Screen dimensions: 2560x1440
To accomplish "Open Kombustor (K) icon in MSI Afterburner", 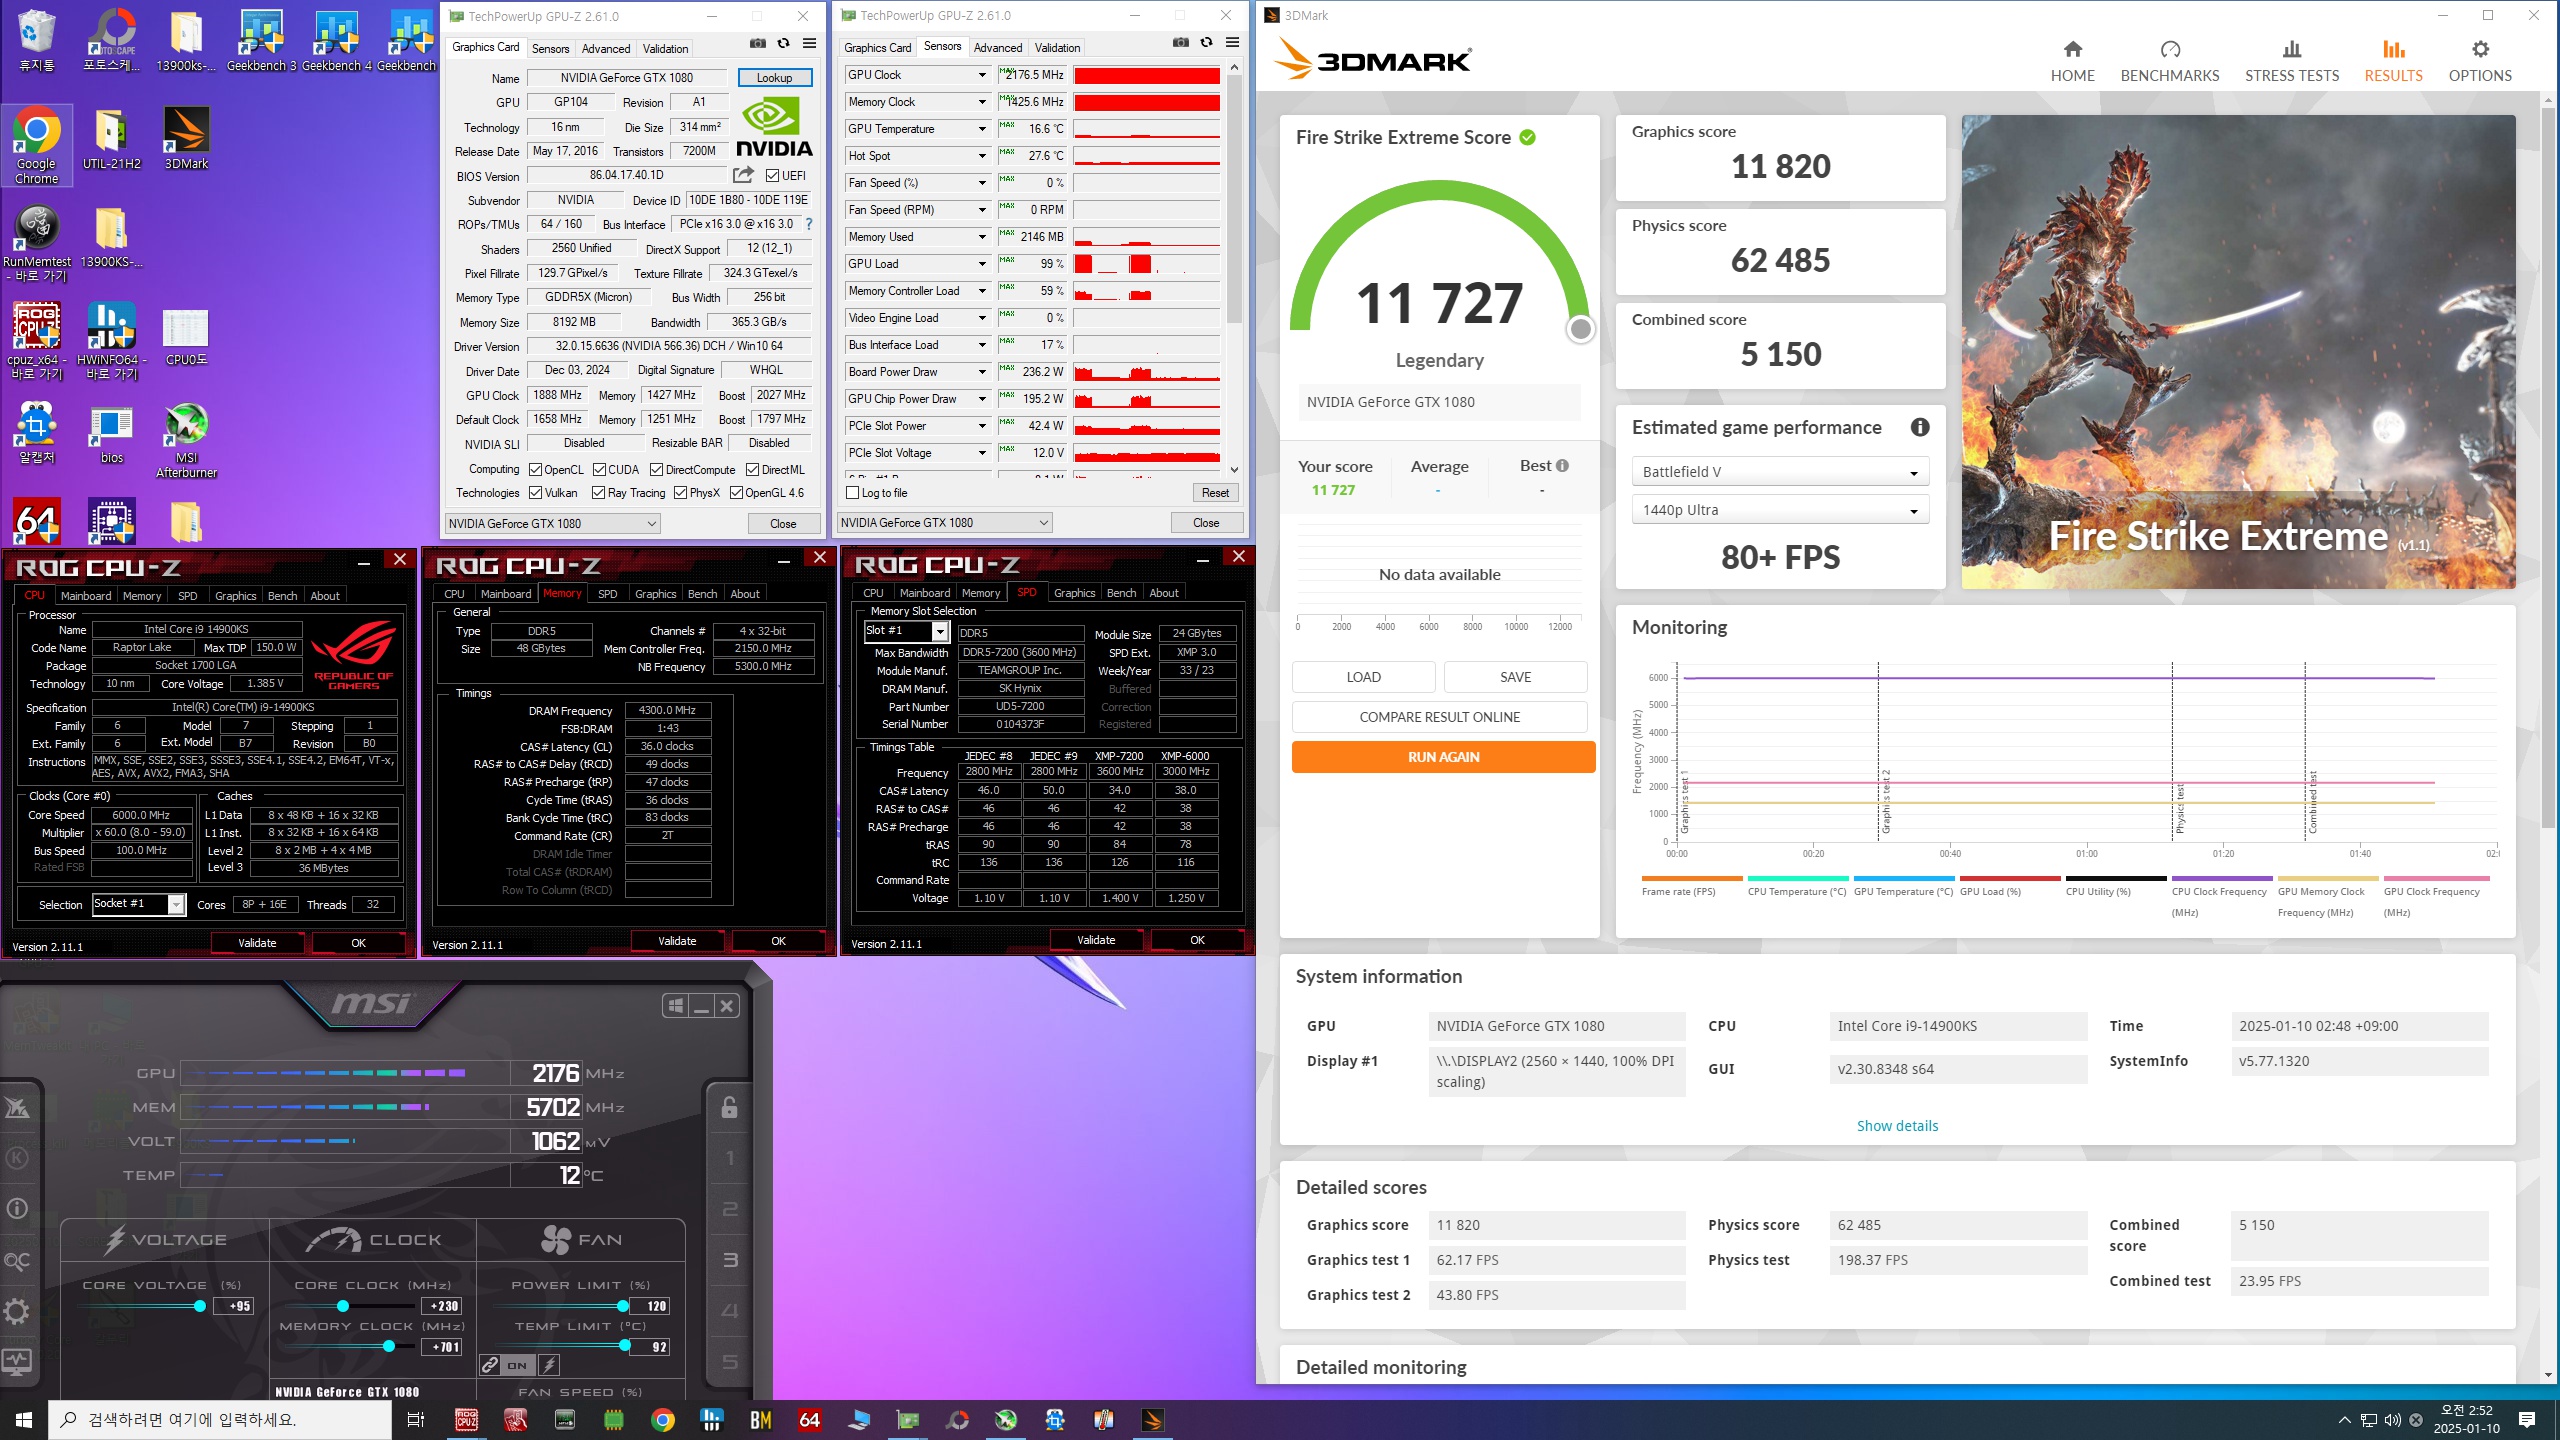I will coord(17,1158).
